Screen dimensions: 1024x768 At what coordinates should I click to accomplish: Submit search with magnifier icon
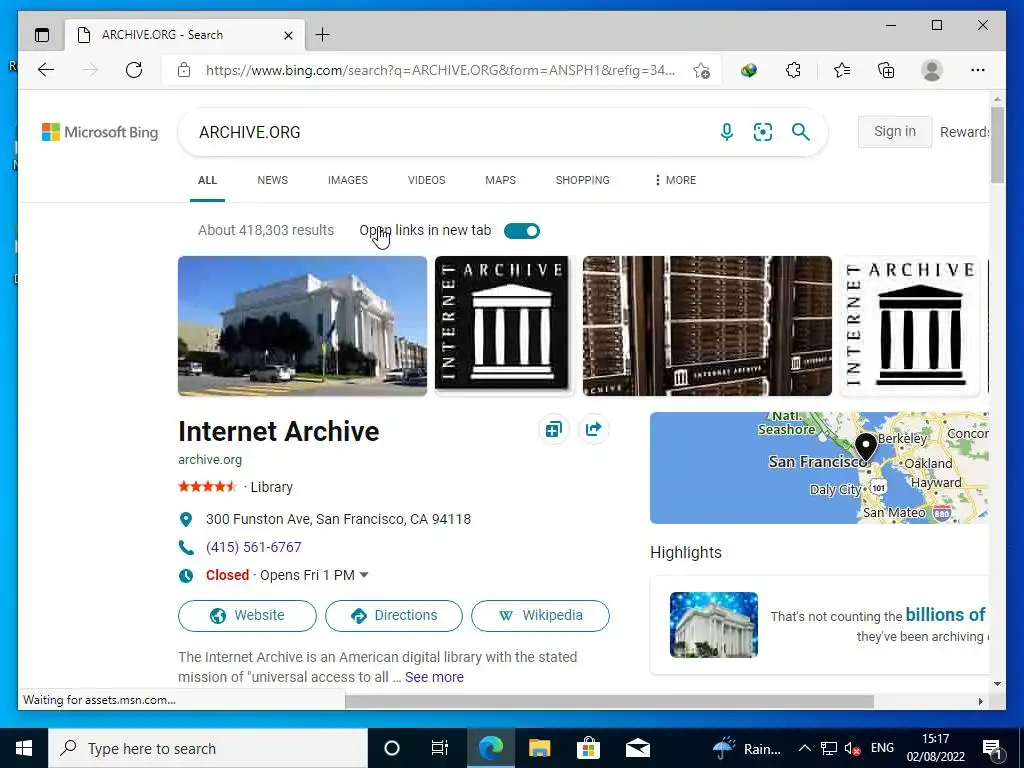[x=801, y=132]
